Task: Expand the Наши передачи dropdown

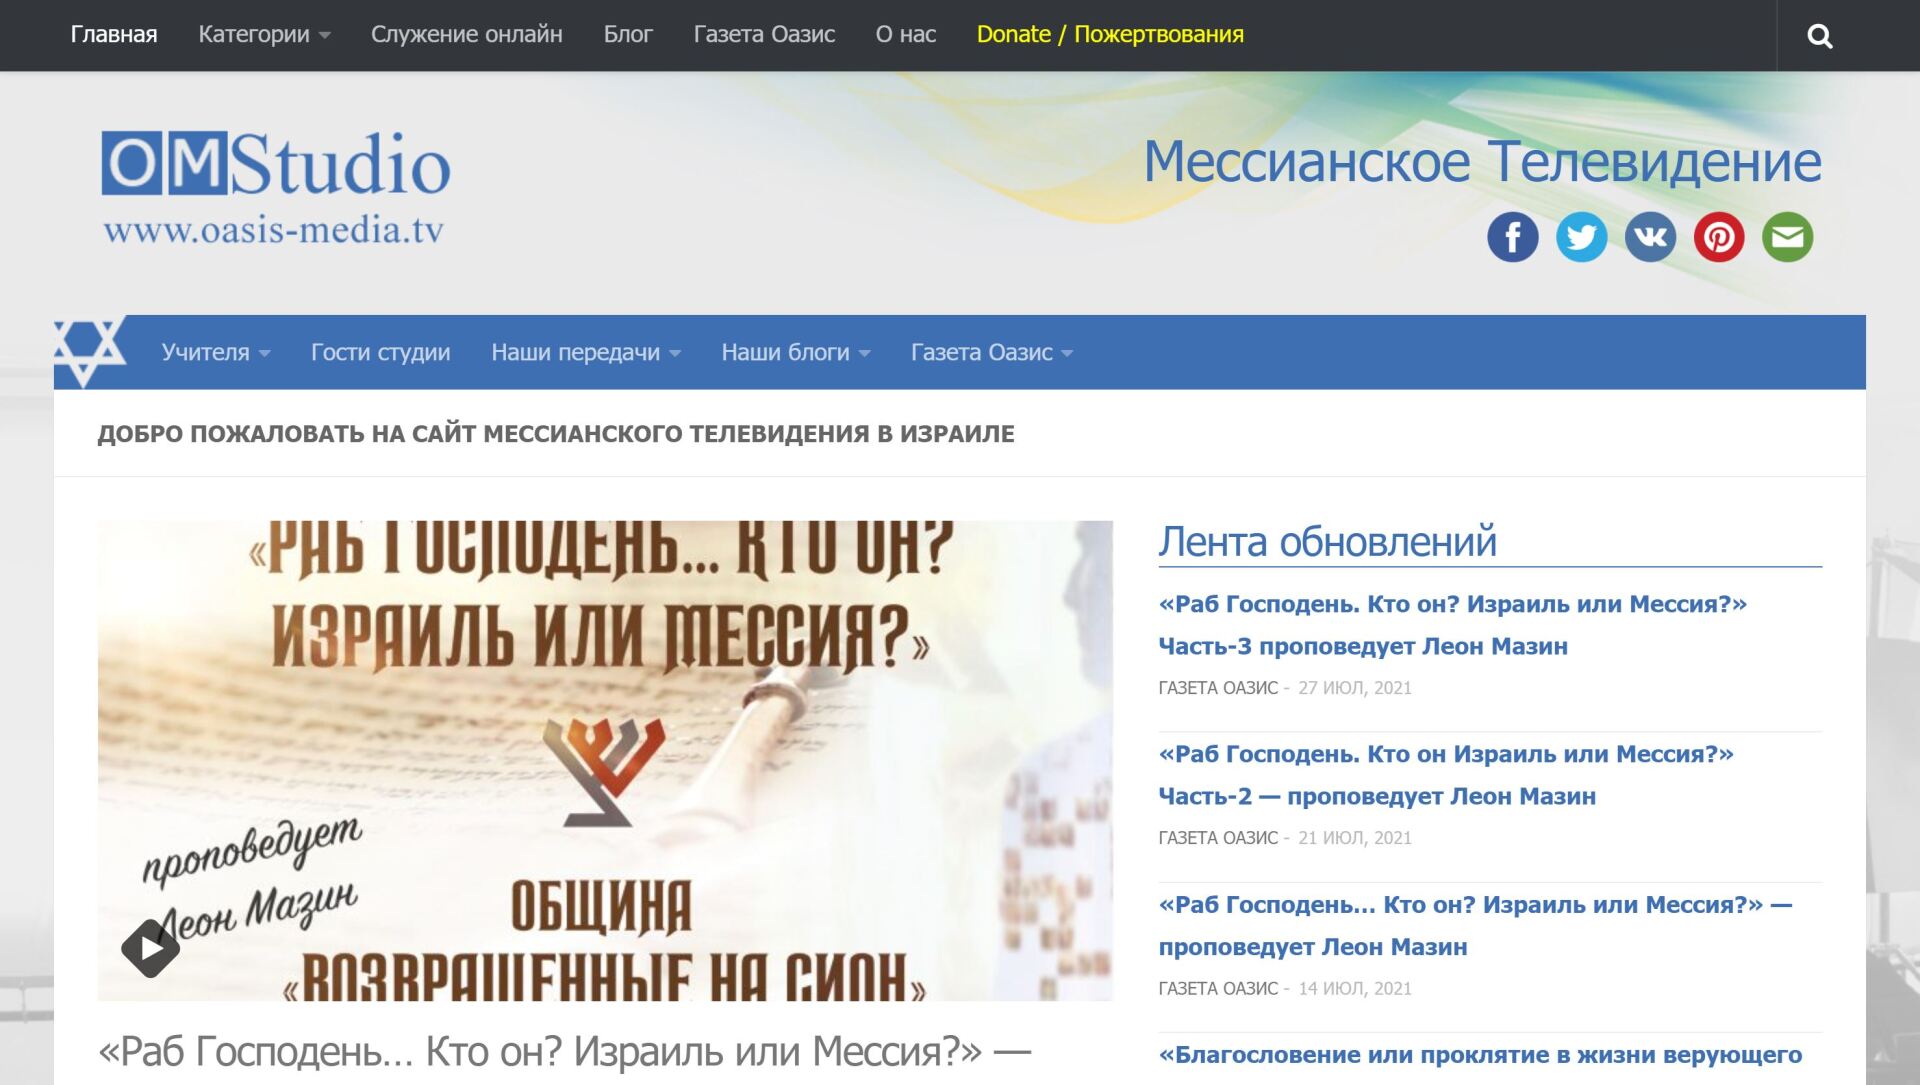Action: [586, 352]
